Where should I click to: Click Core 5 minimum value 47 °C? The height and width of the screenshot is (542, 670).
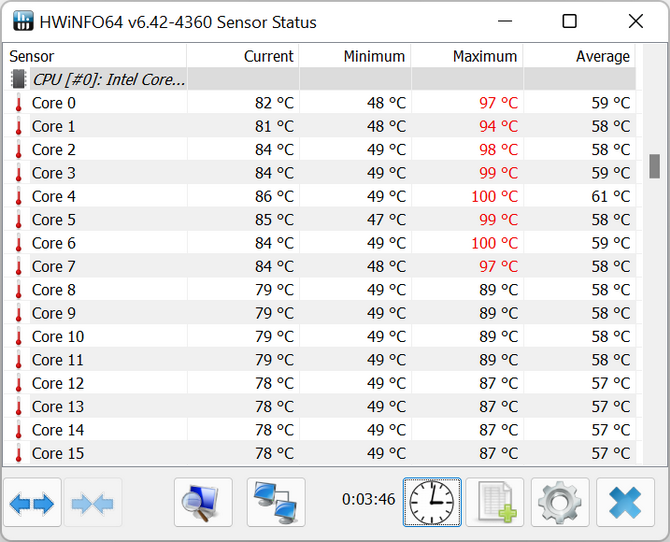click(386, 220)
